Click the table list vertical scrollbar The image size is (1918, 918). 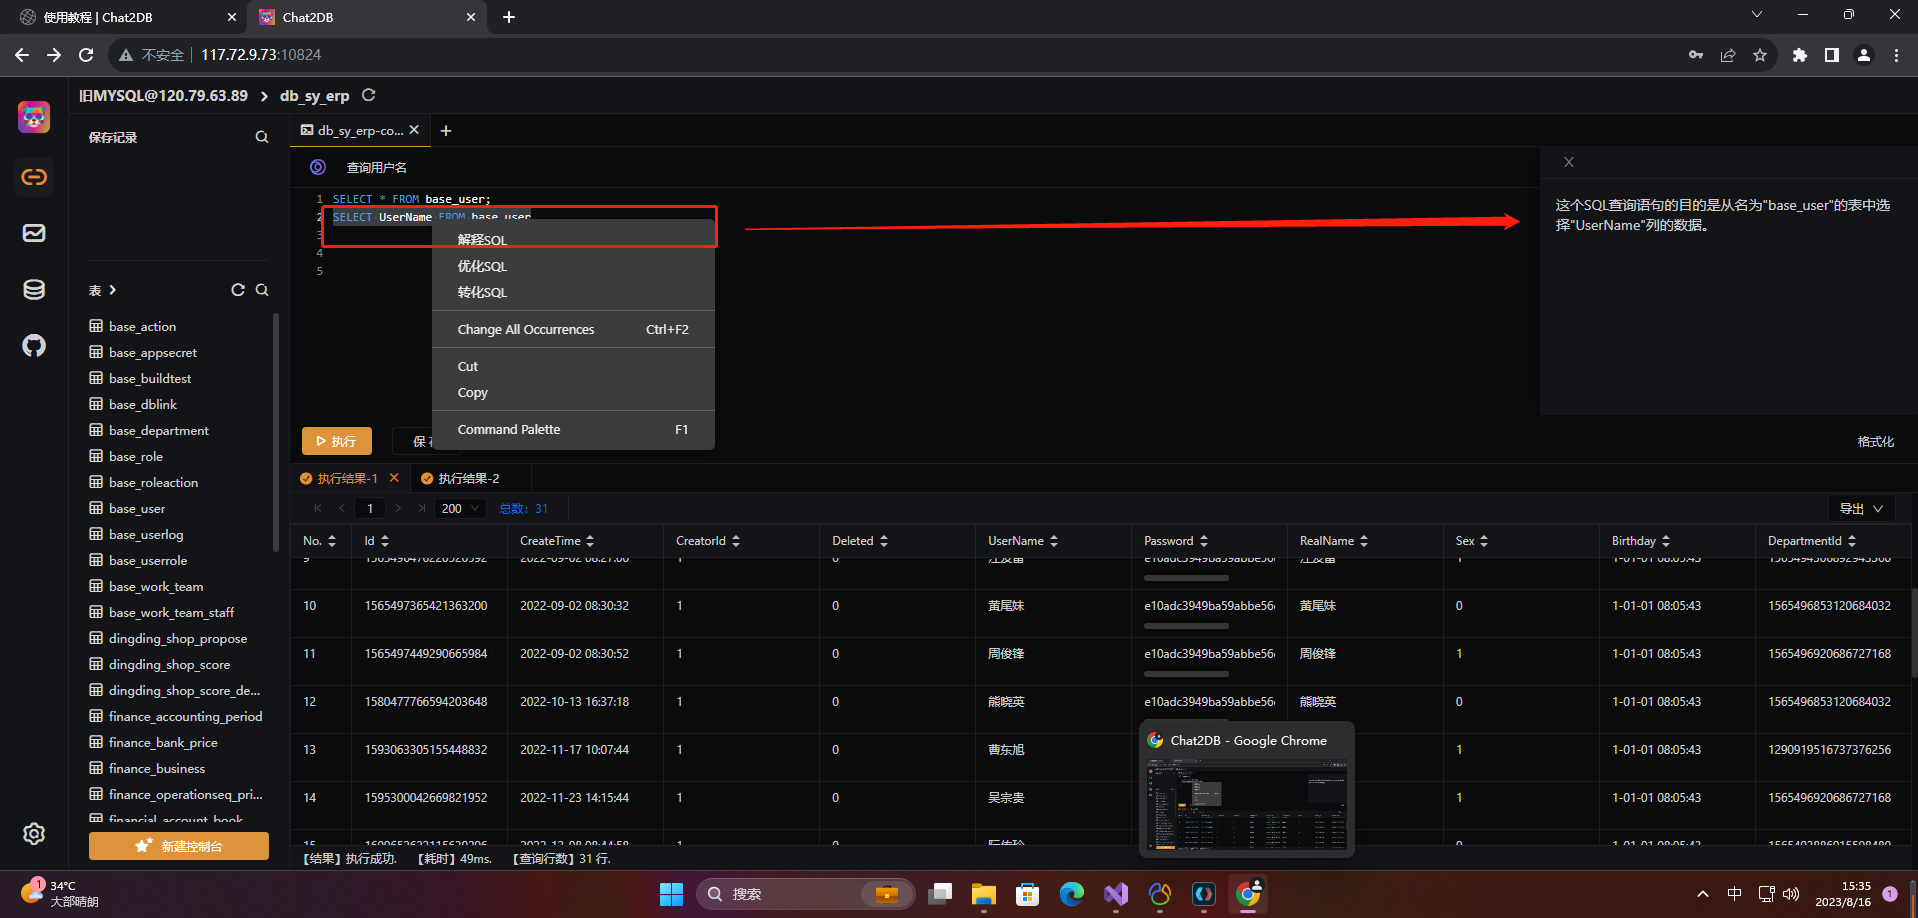[x=276, y=432]
